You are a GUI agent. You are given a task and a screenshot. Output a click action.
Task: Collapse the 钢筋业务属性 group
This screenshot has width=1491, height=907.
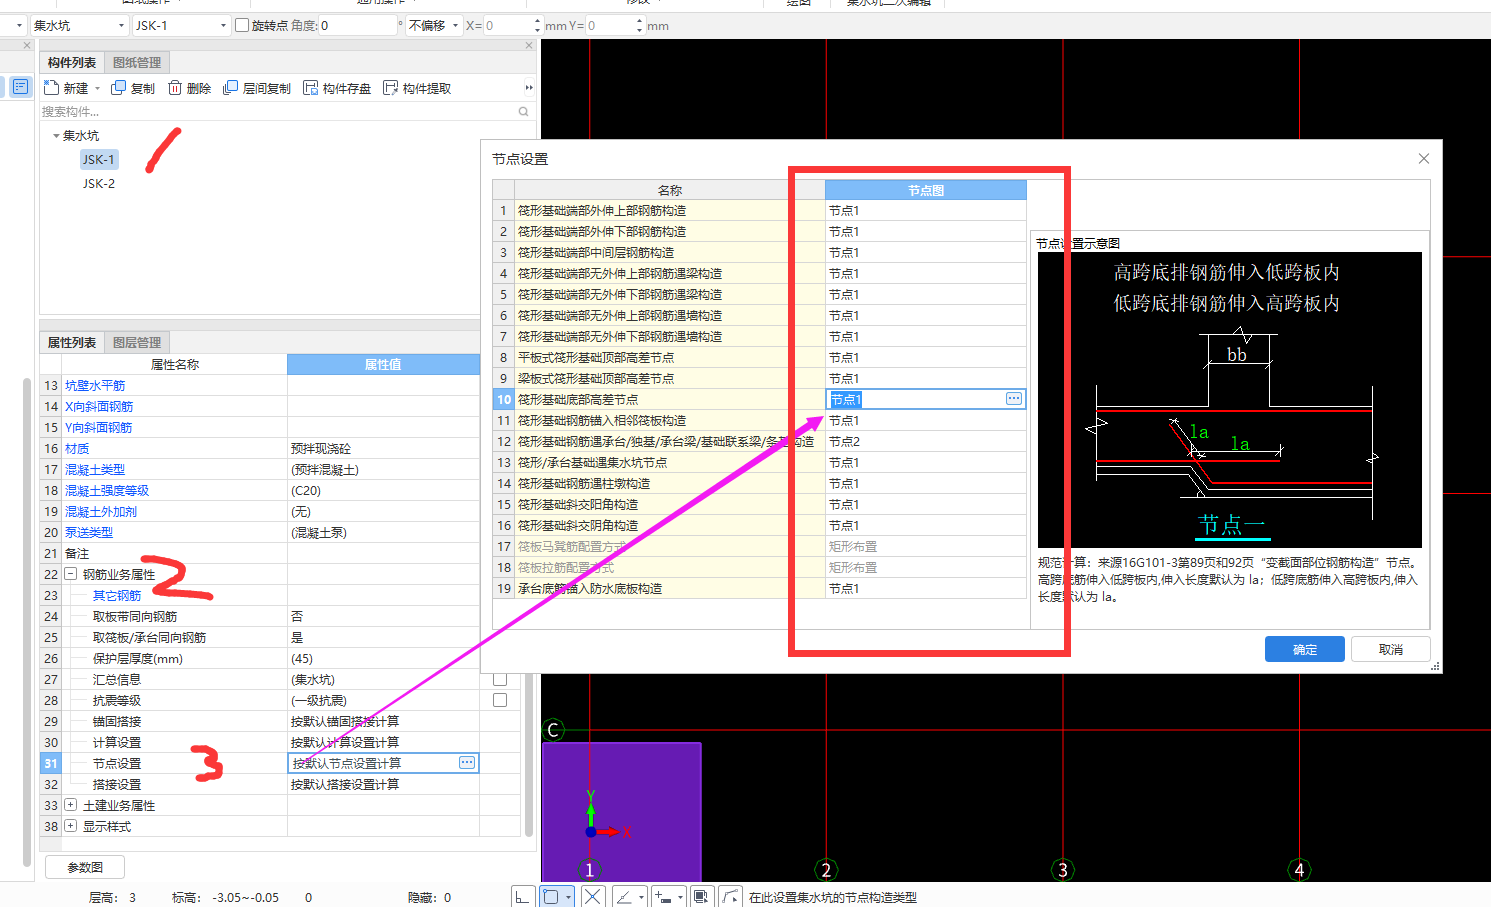coord(71,574)
